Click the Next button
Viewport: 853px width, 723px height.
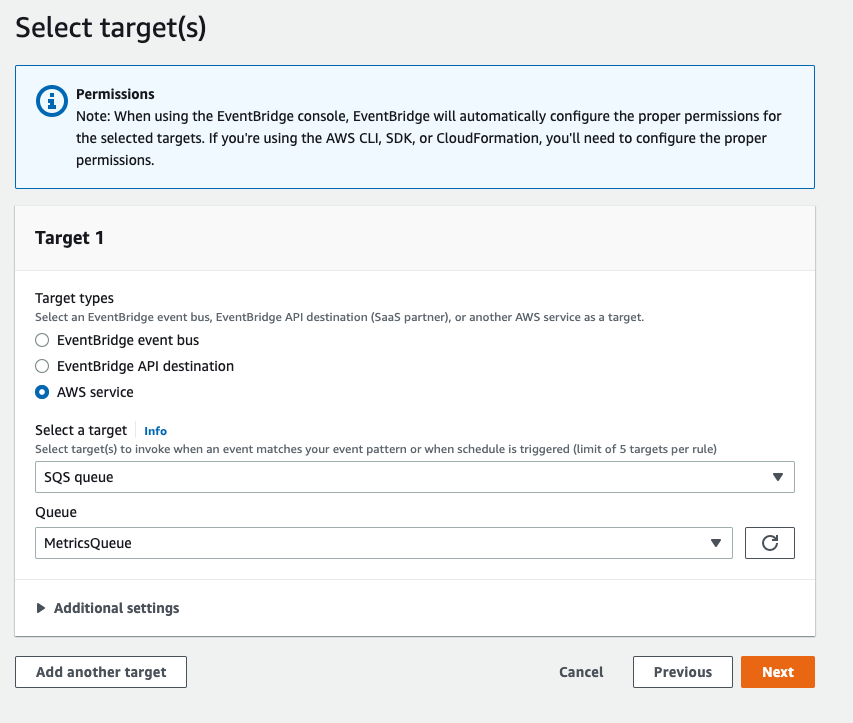[777, 672]
